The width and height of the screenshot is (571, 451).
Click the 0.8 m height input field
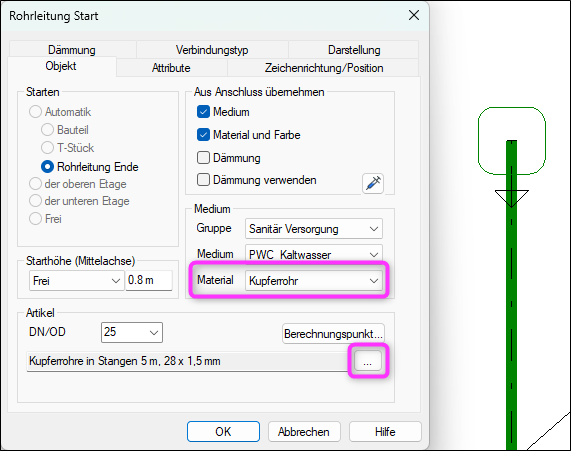(x=149, y=281)
